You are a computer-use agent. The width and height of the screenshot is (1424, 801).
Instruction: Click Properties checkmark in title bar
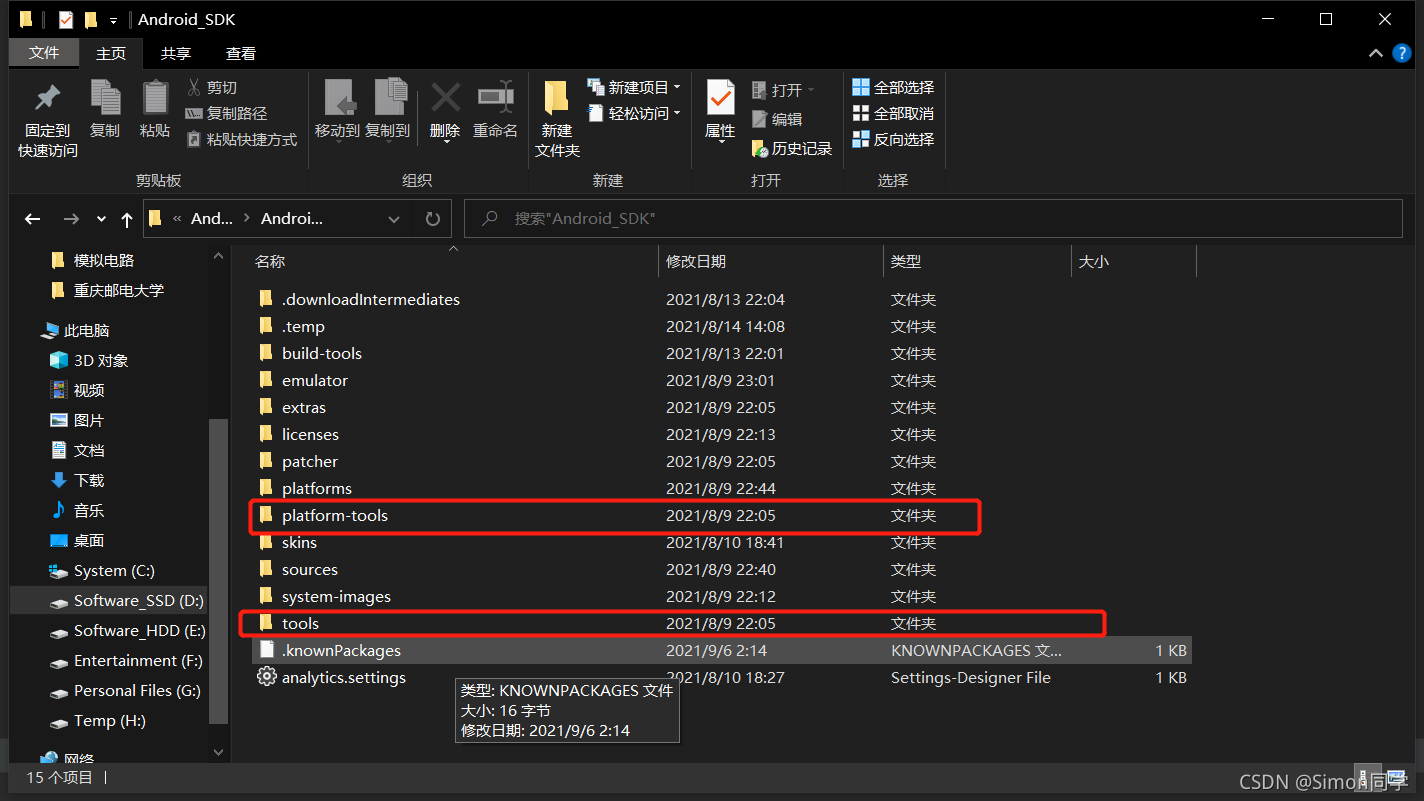pos(66,19)
